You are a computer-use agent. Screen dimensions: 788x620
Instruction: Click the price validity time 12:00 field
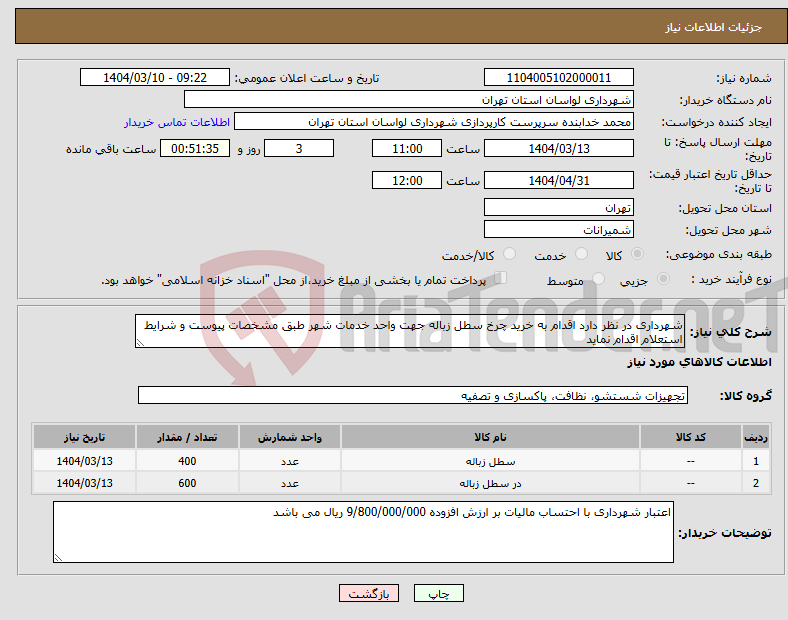[407, 180]
